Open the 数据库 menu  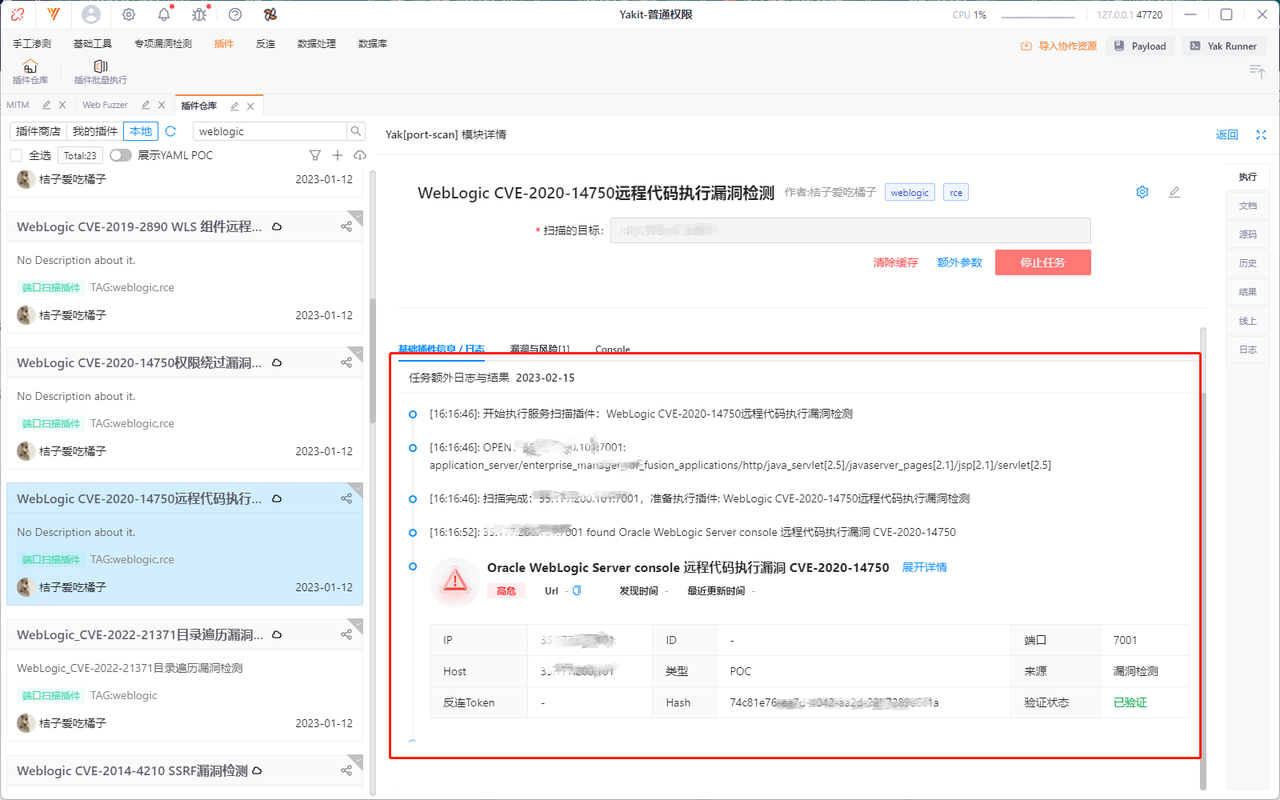coord(372,44)
